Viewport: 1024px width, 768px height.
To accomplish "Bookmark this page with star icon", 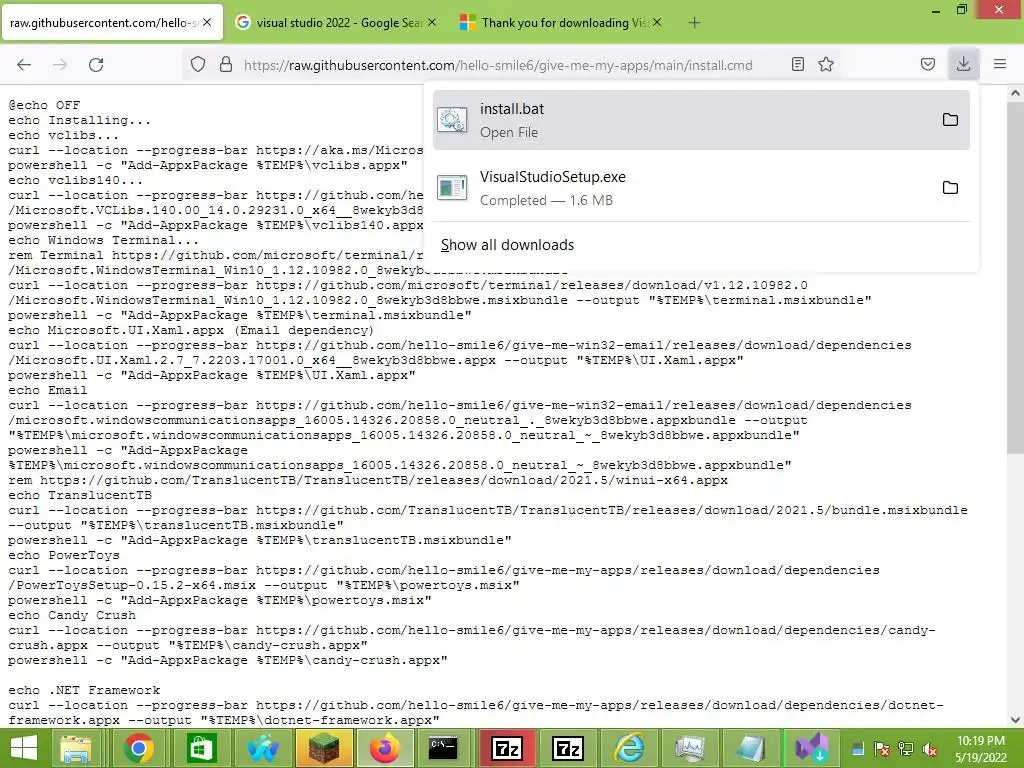I will pyautogui.click(x=826, y=64).
